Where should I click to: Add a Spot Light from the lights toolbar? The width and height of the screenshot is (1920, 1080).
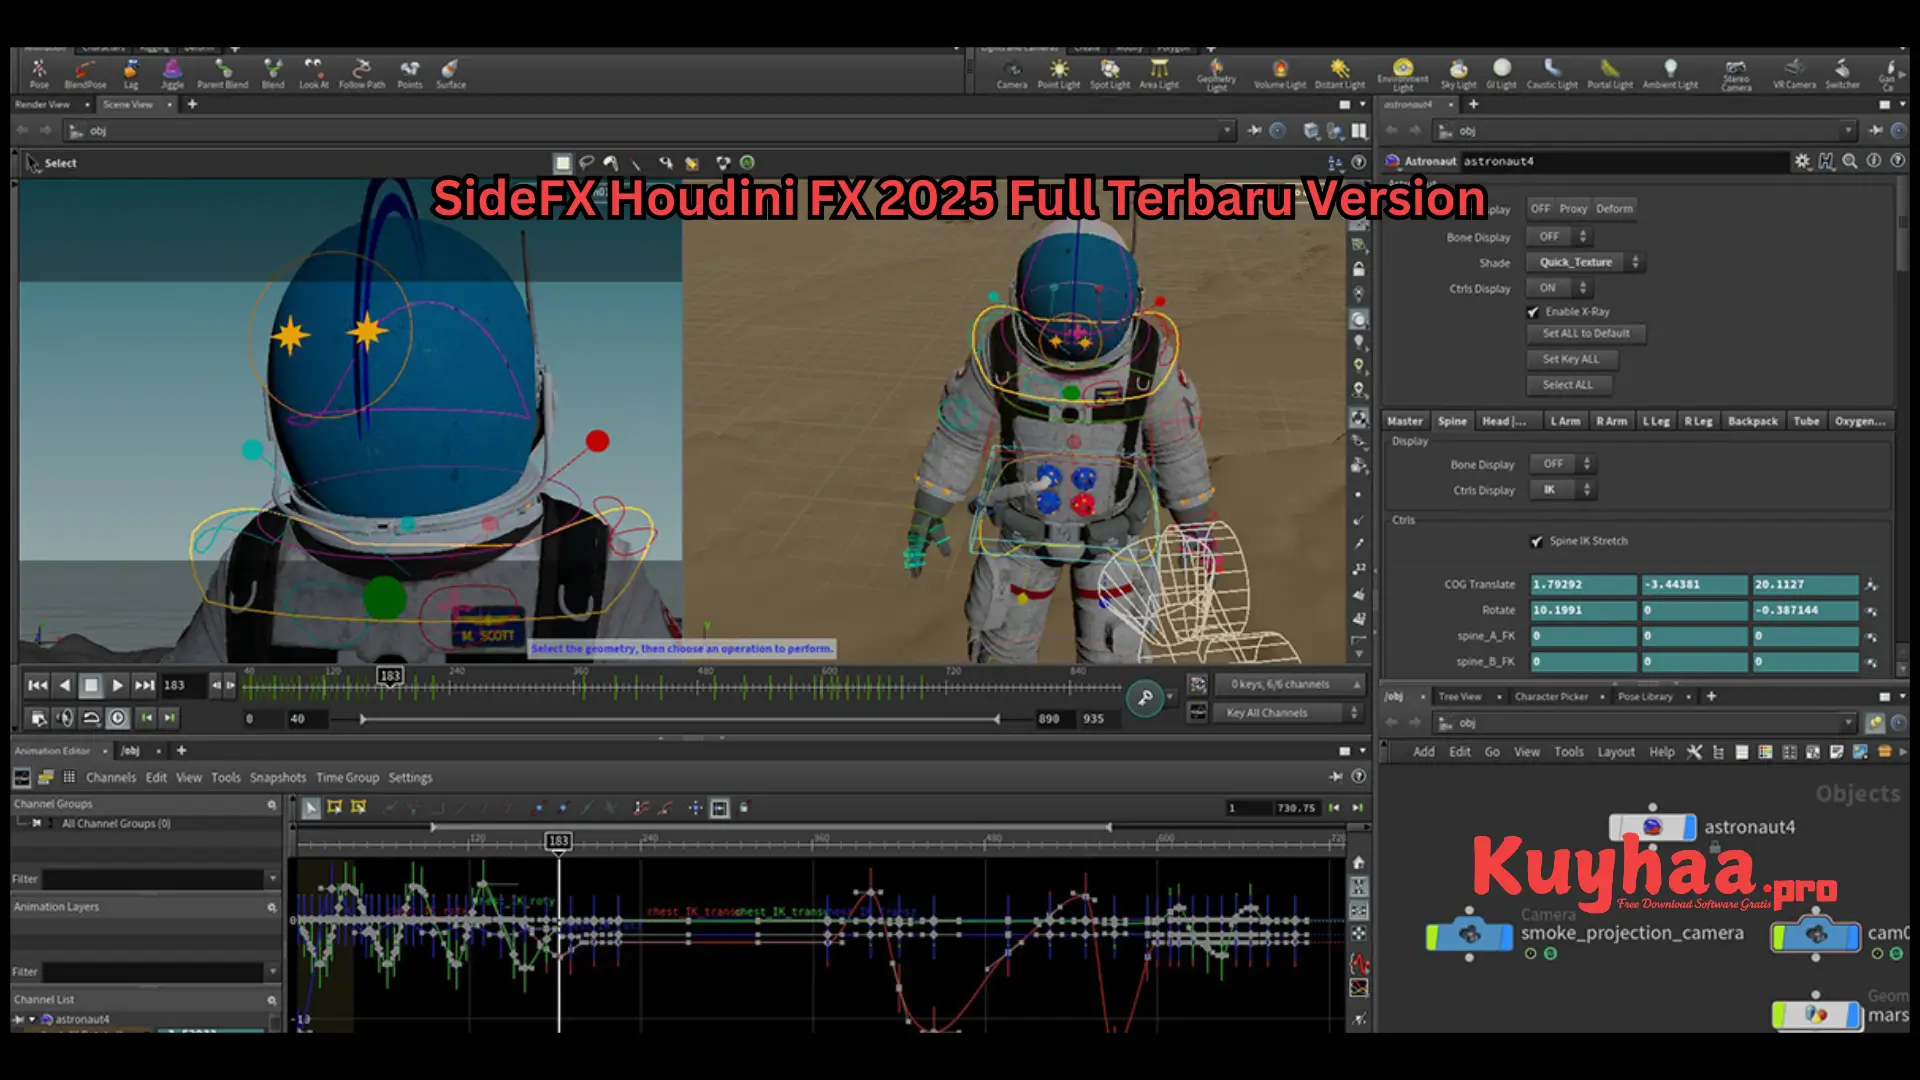click(x=1108, y=73)
